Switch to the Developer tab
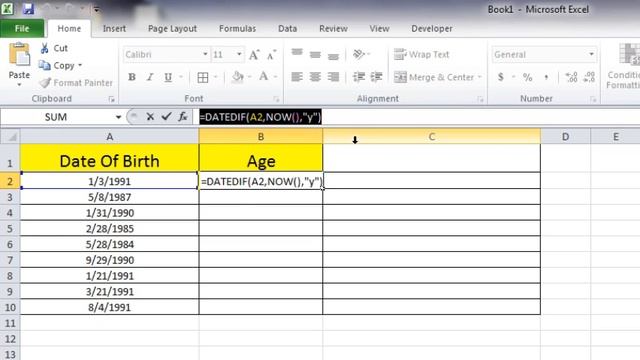 pos(432,29)
